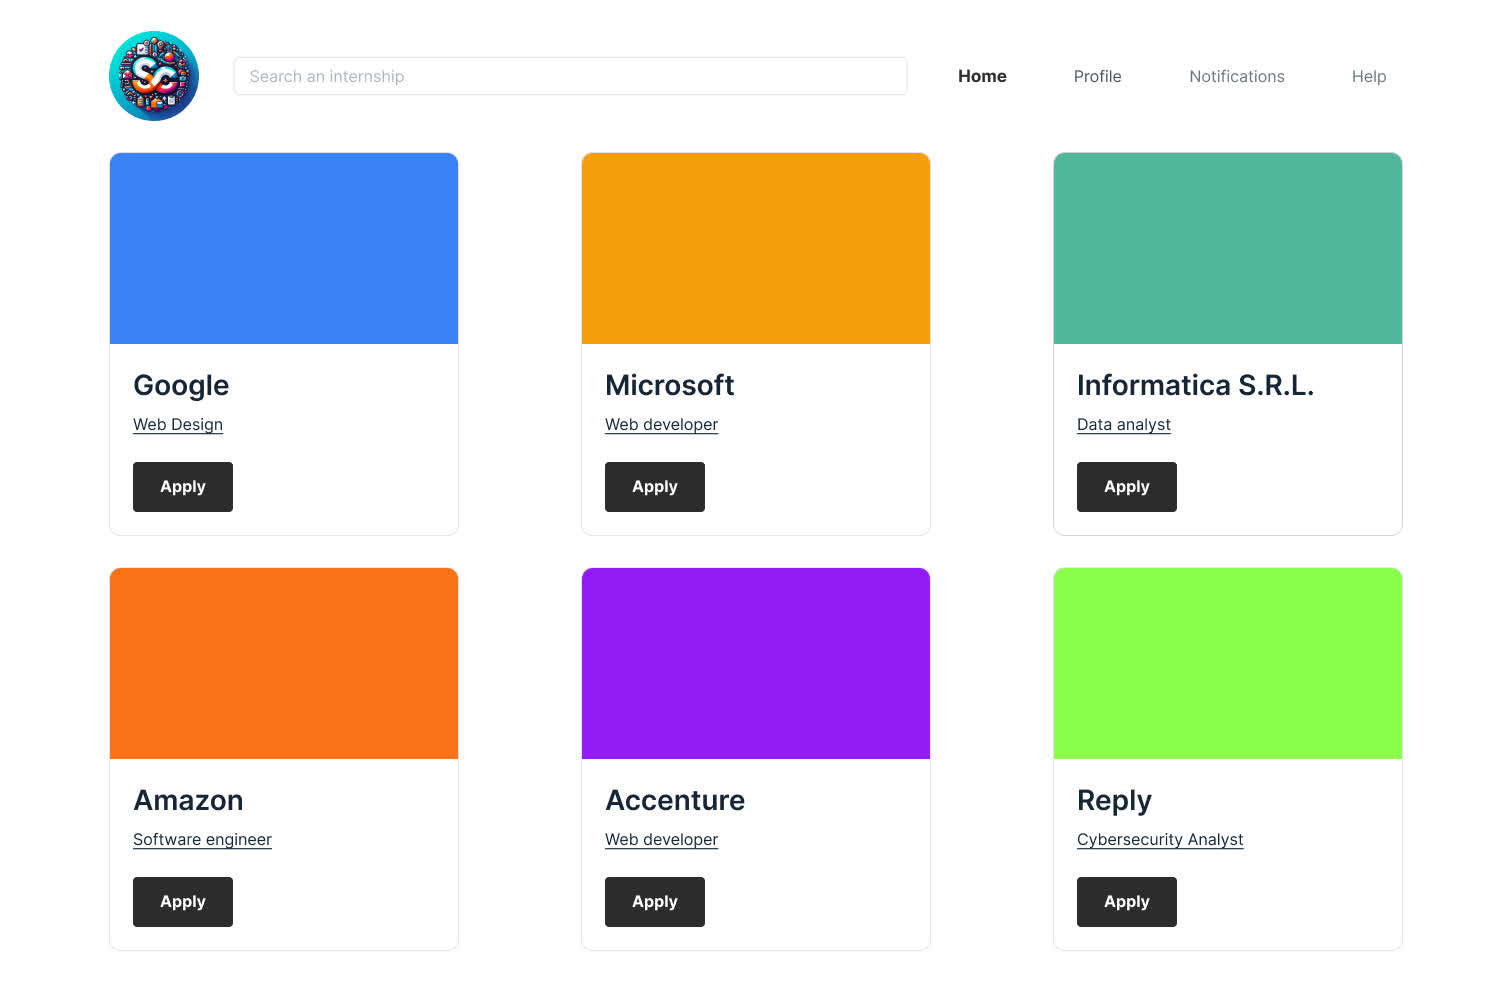Open the Software engineer link under Amazon
Screen dimensions: 1512x982
click(202, 839)
